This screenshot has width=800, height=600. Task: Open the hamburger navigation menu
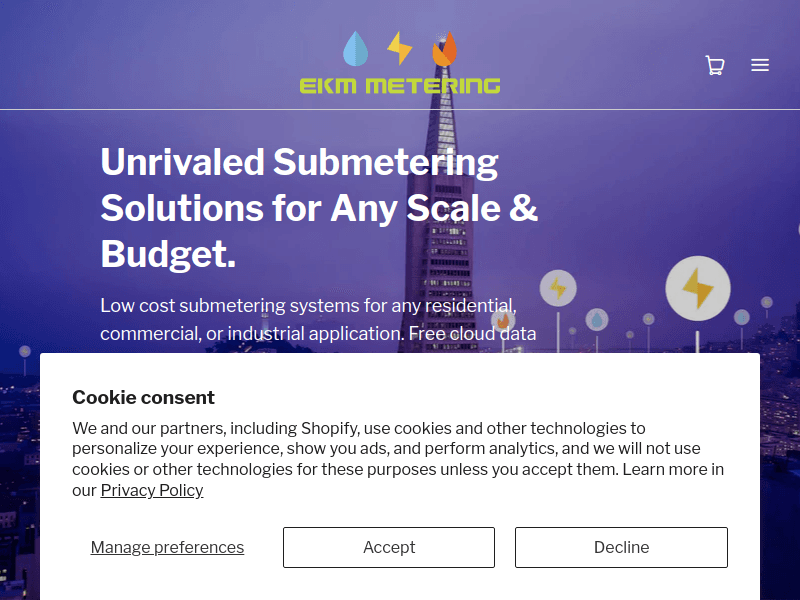tap(760, 66)
